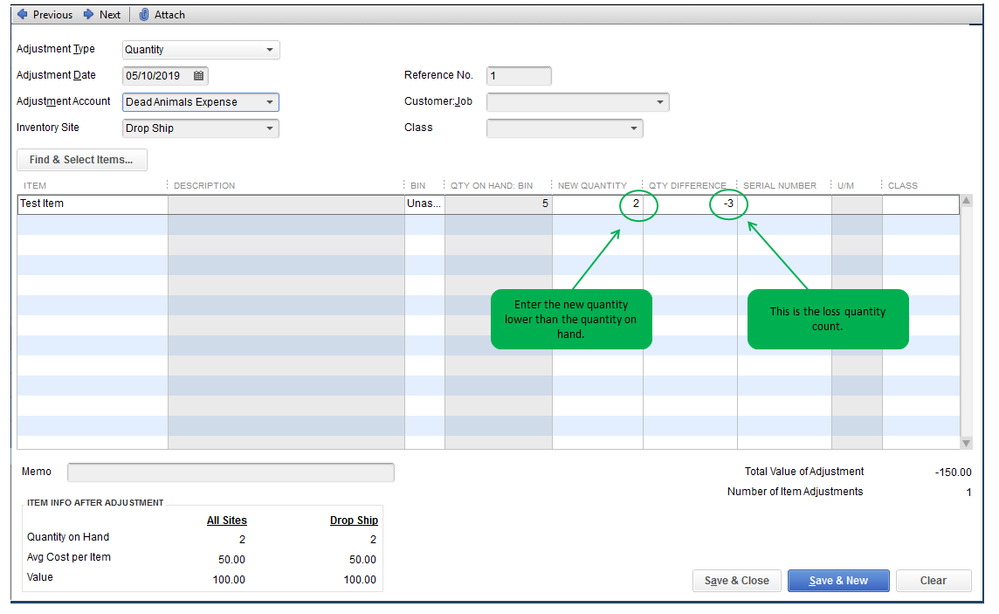Select the Serial Number cell for Test Item
Screen dimensions: 999x614
[x=784, y=204]
